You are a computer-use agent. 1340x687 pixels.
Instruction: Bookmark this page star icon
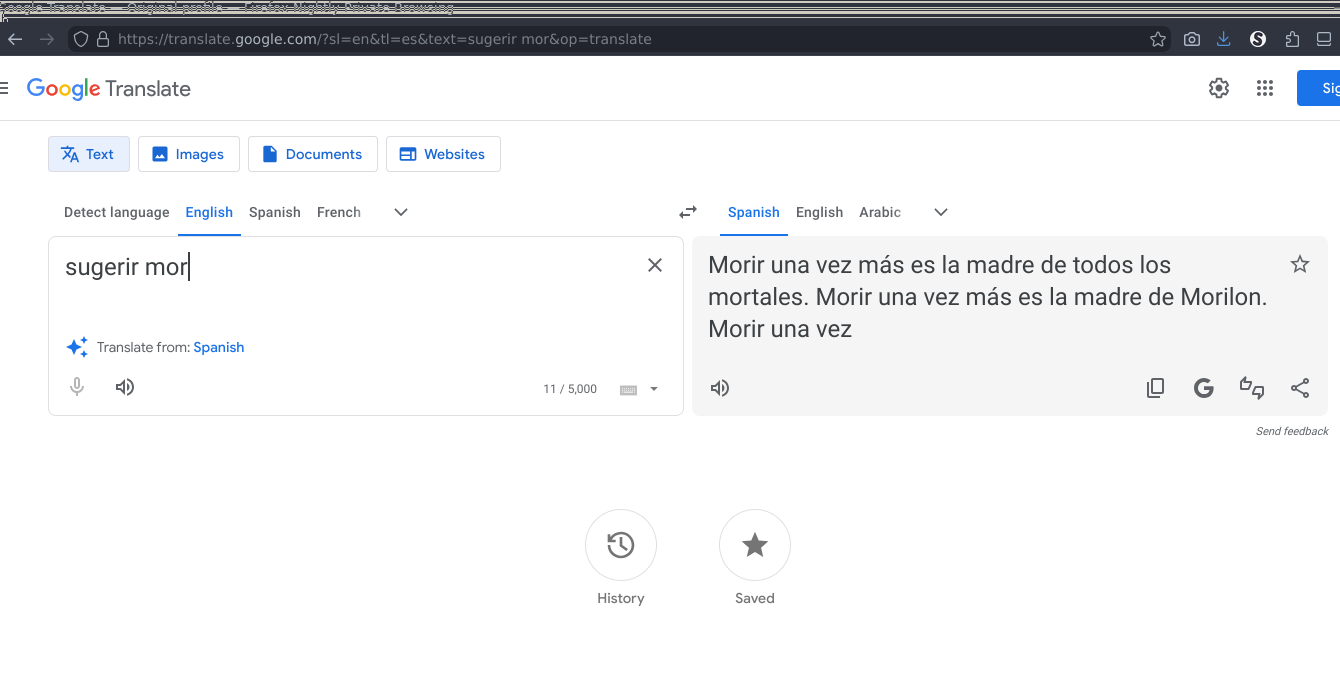click(x=1158, y=39)
